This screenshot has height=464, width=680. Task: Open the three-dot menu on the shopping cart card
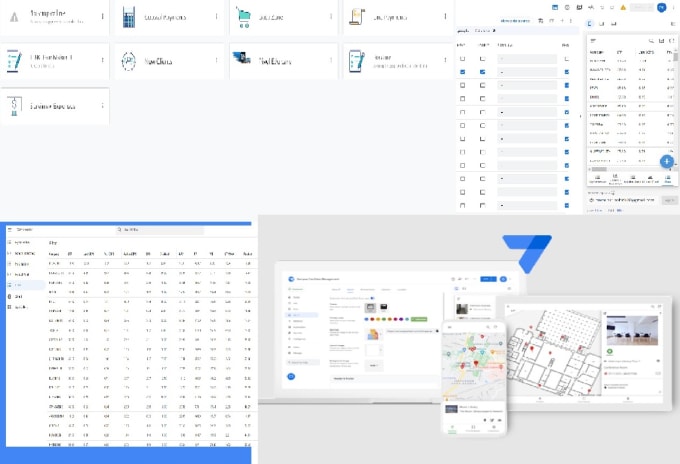tap(331, 16)
